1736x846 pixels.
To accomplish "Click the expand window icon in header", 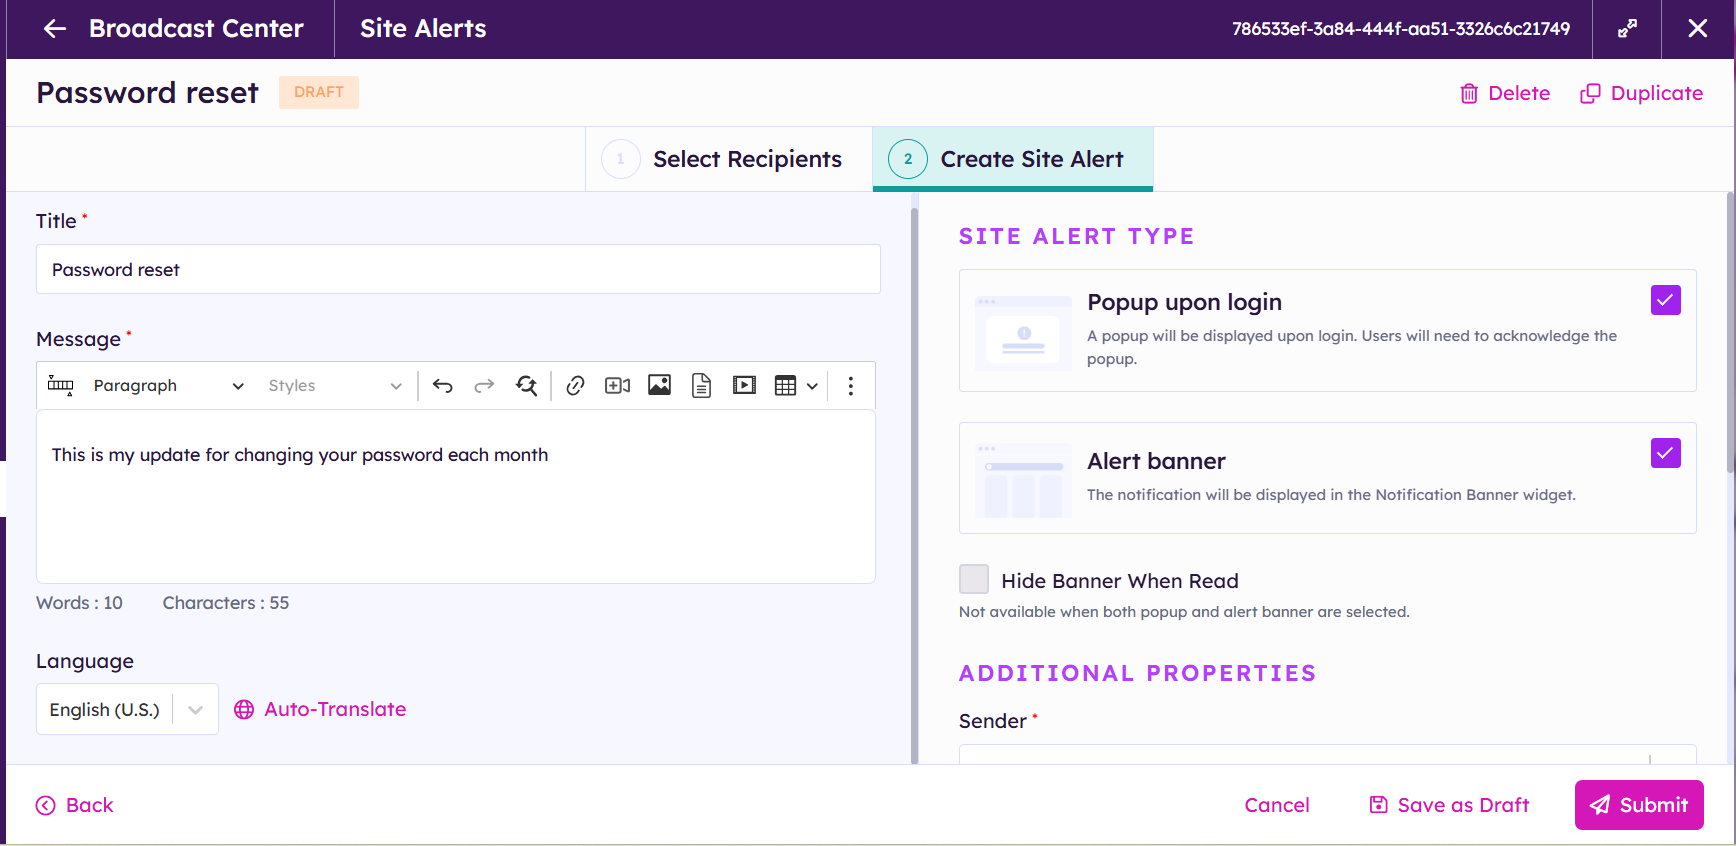I will (x=1627, y=29).
